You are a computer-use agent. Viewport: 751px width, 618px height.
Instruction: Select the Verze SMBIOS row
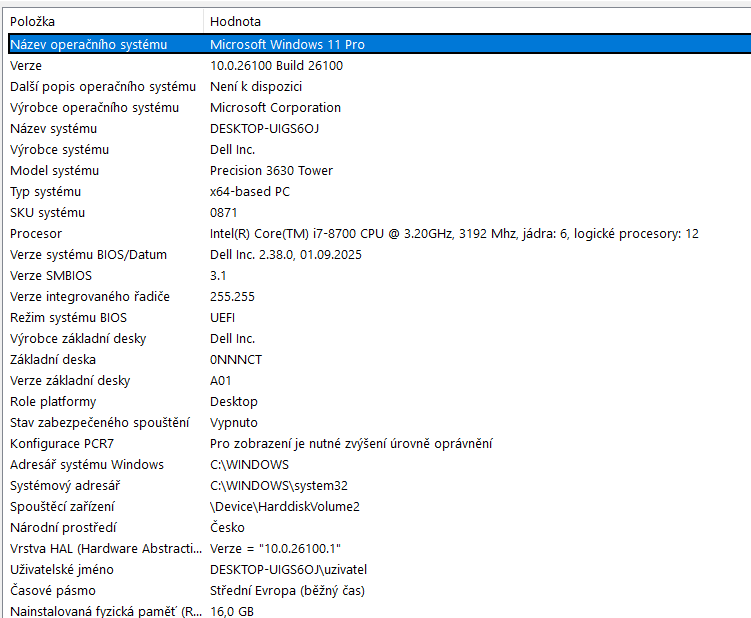tap(379, 276)
